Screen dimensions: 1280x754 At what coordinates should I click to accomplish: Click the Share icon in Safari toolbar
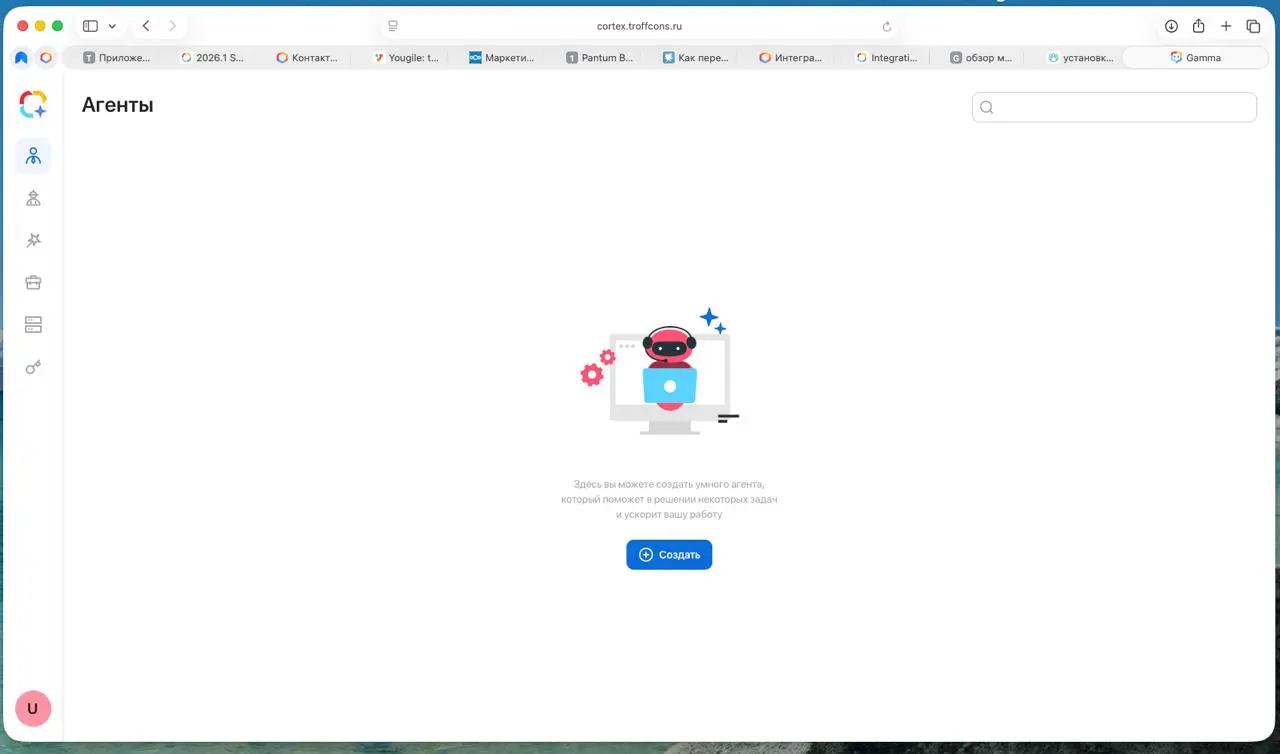pos(1198,26)
